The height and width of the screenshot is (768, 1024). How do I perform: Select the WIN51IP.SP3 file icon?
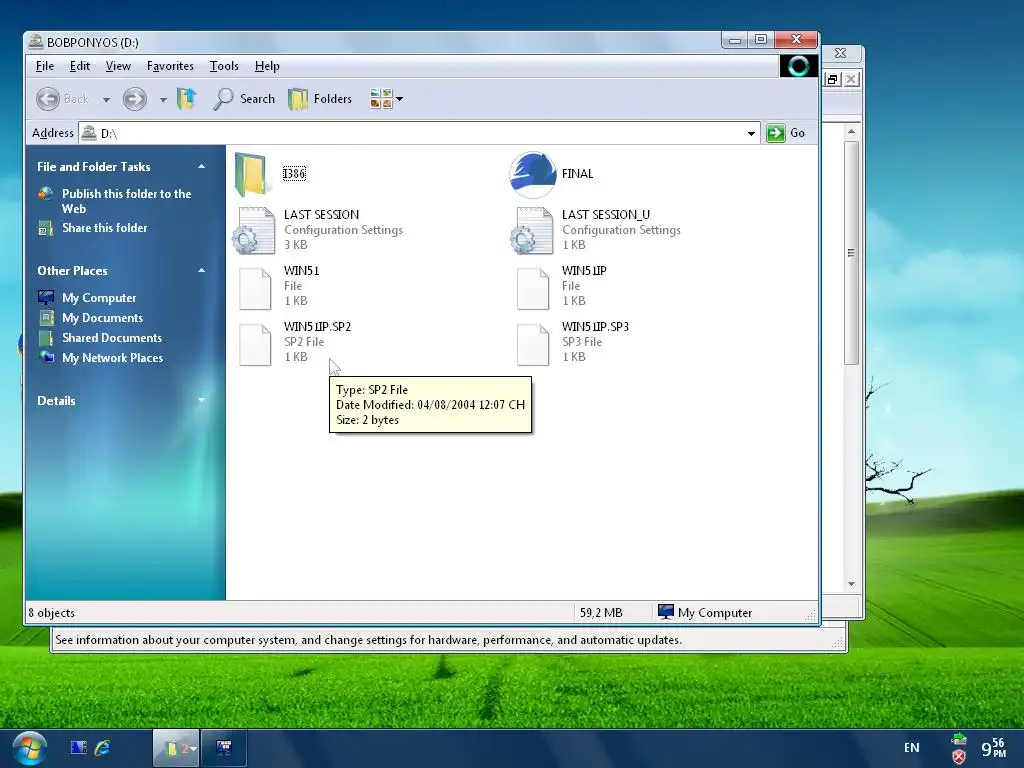[533, 344]
